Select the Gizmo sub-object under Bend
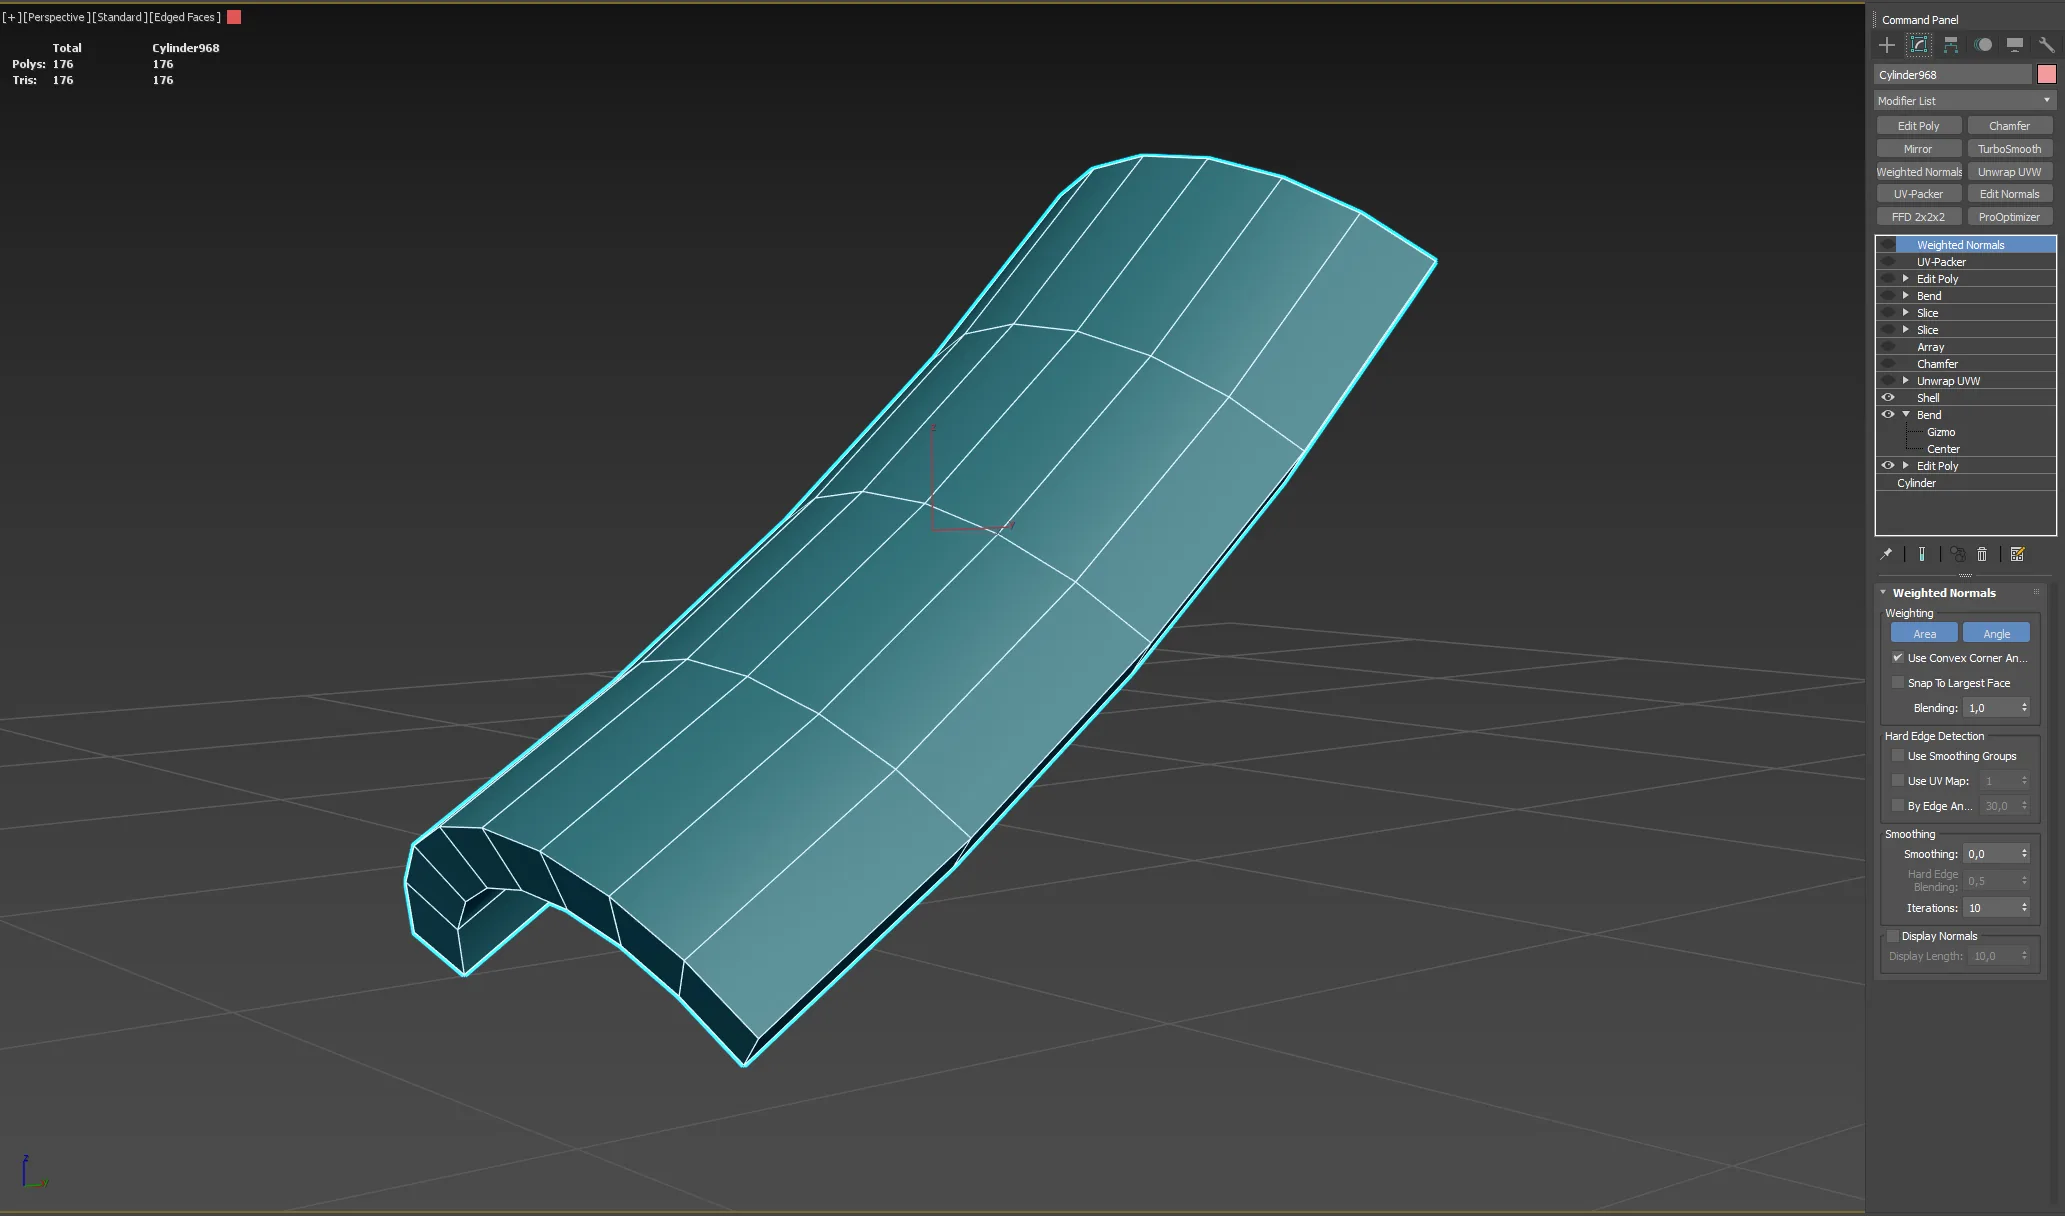This screenshot has width=2065, height=1216. coord(1940,432)
